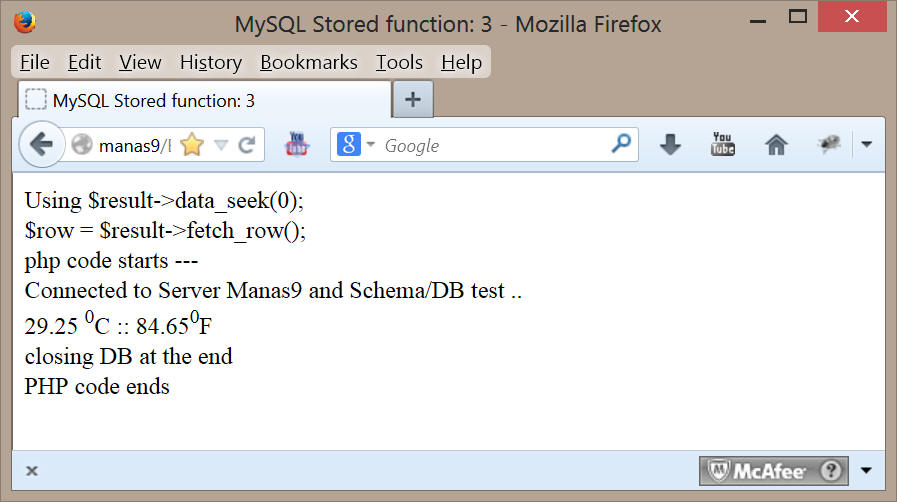Reload the page using the refresh icon

pyautogui.click(x=247, y=145)
